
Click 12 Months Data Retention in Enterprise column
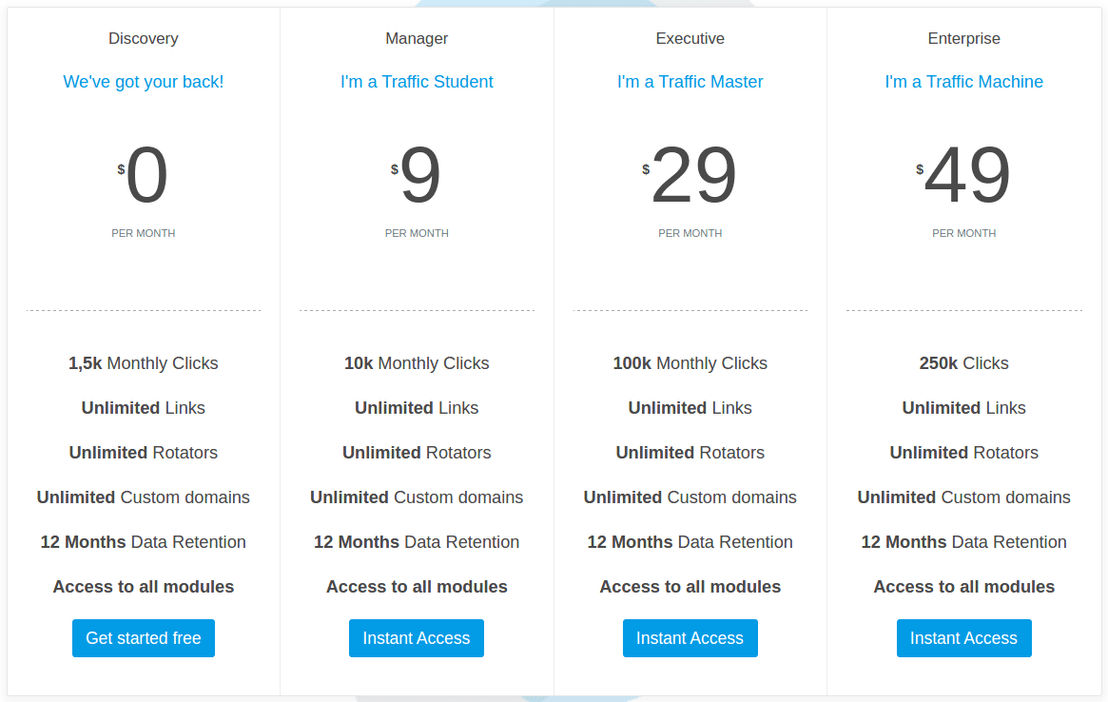964,542
